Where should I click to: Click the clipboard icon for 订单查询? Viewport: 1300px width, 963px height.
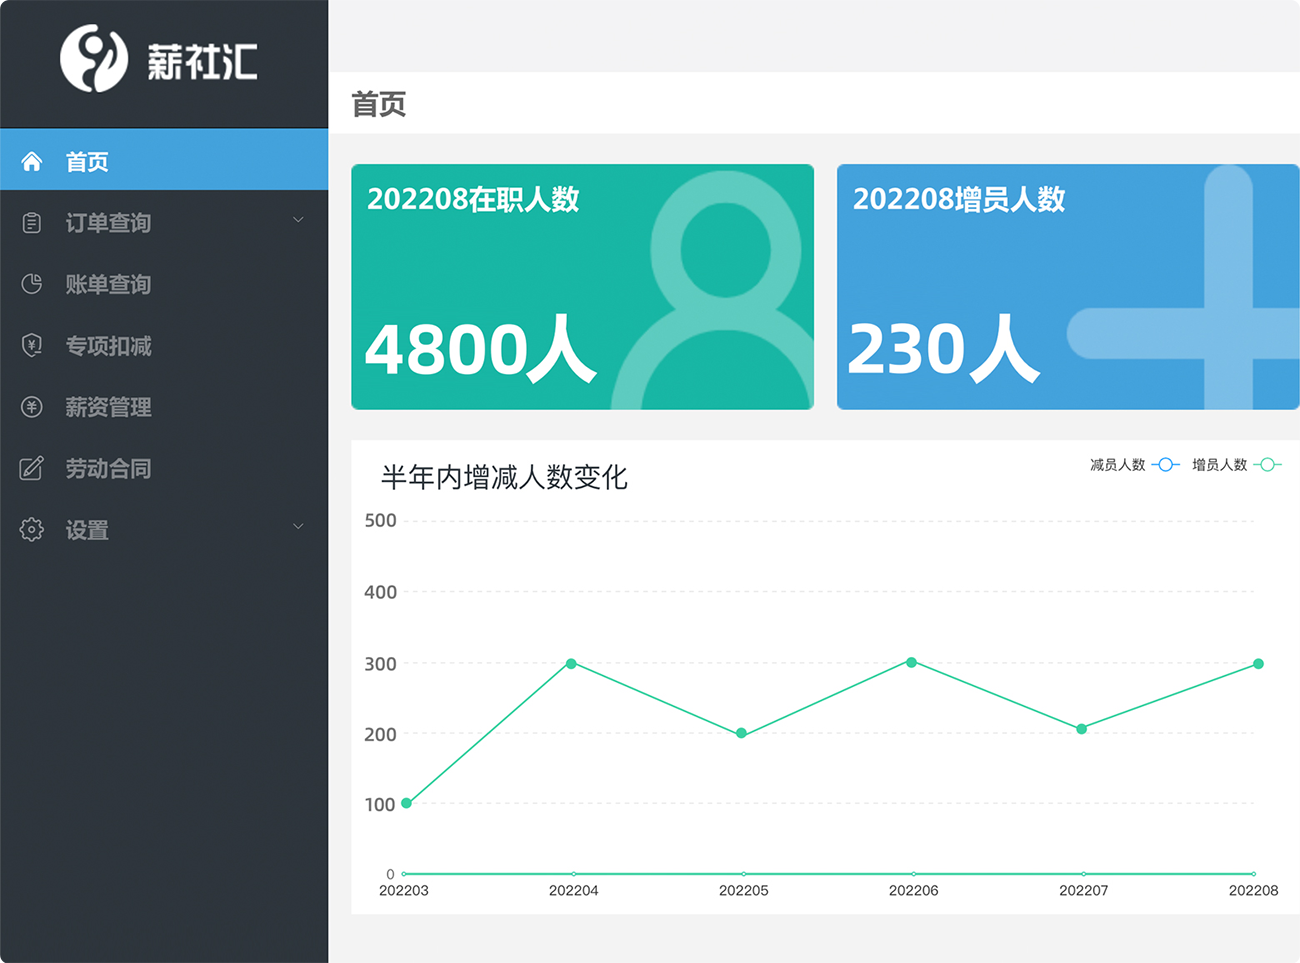click(x=32, y=223)
